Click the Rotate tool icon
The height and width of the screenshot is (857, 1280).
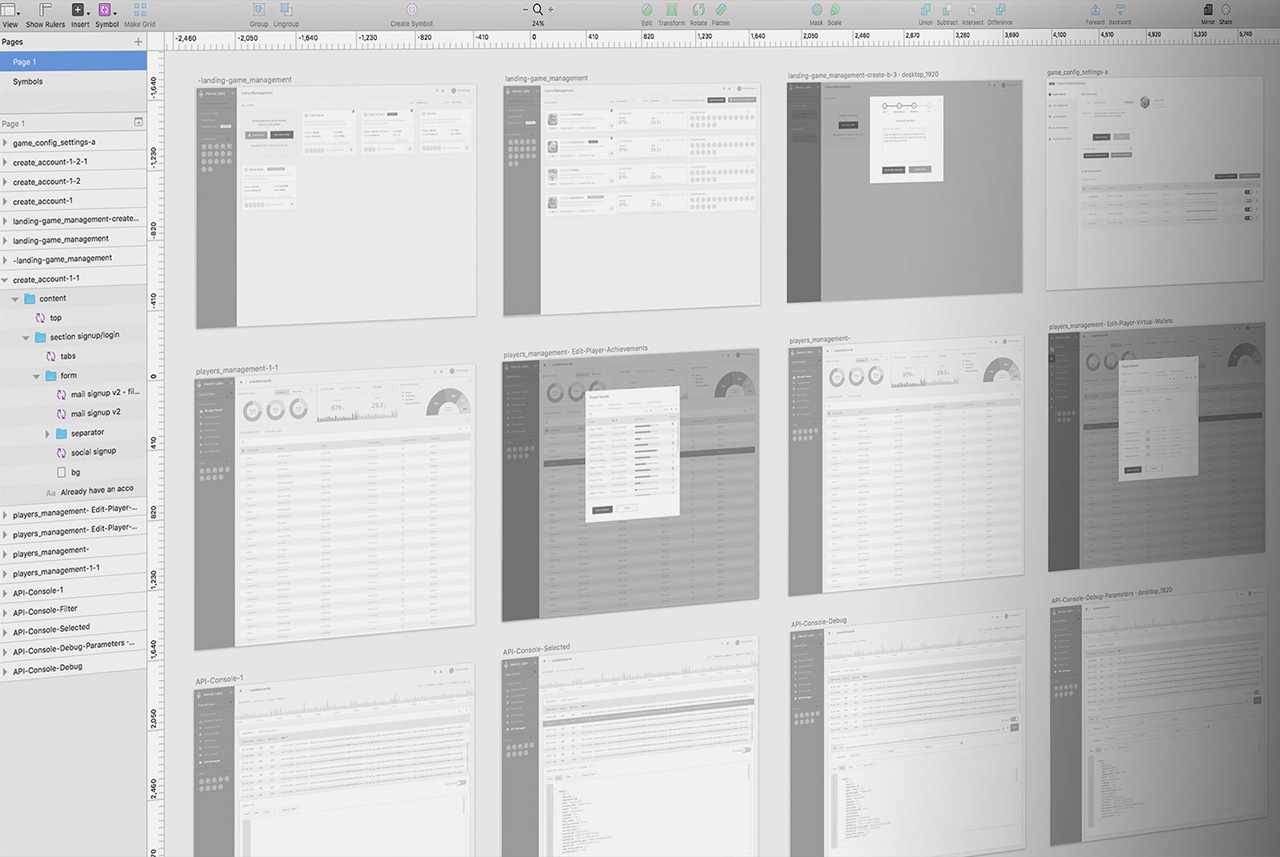click(697, 9)
